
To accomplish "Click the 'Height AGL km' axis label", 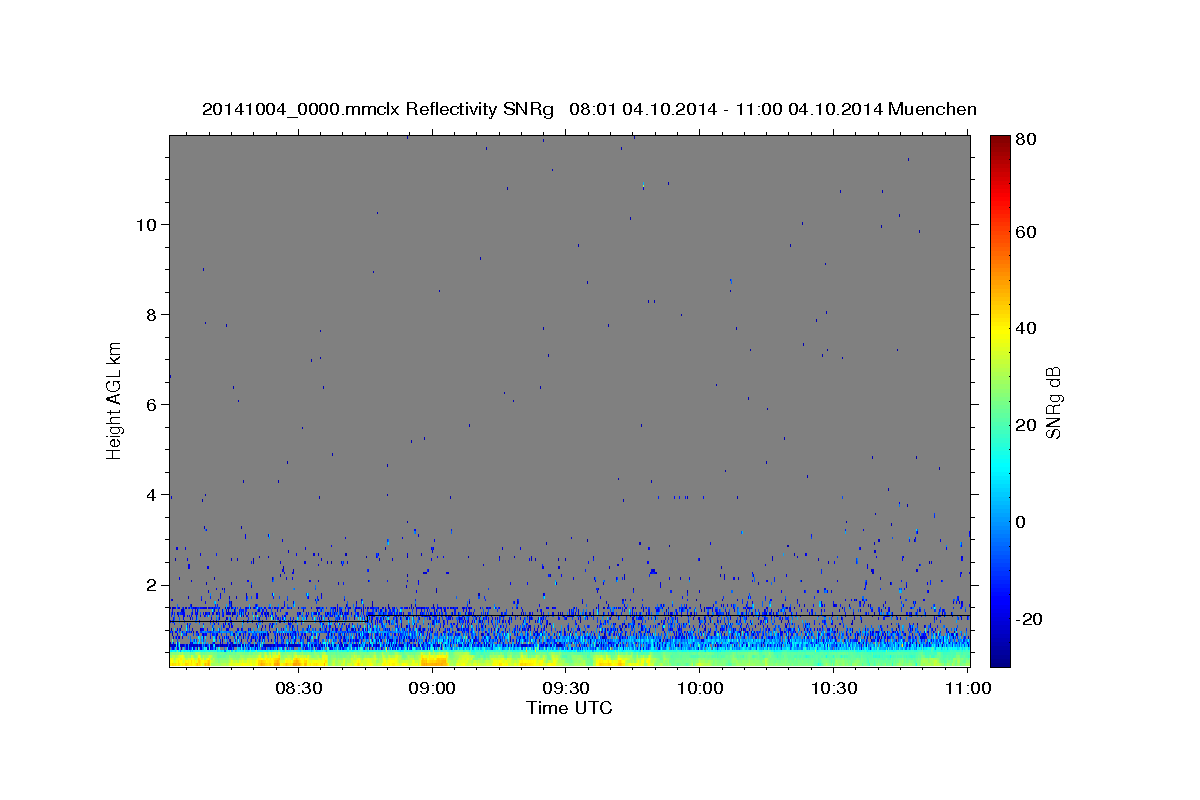I will (x=115, y=401).
